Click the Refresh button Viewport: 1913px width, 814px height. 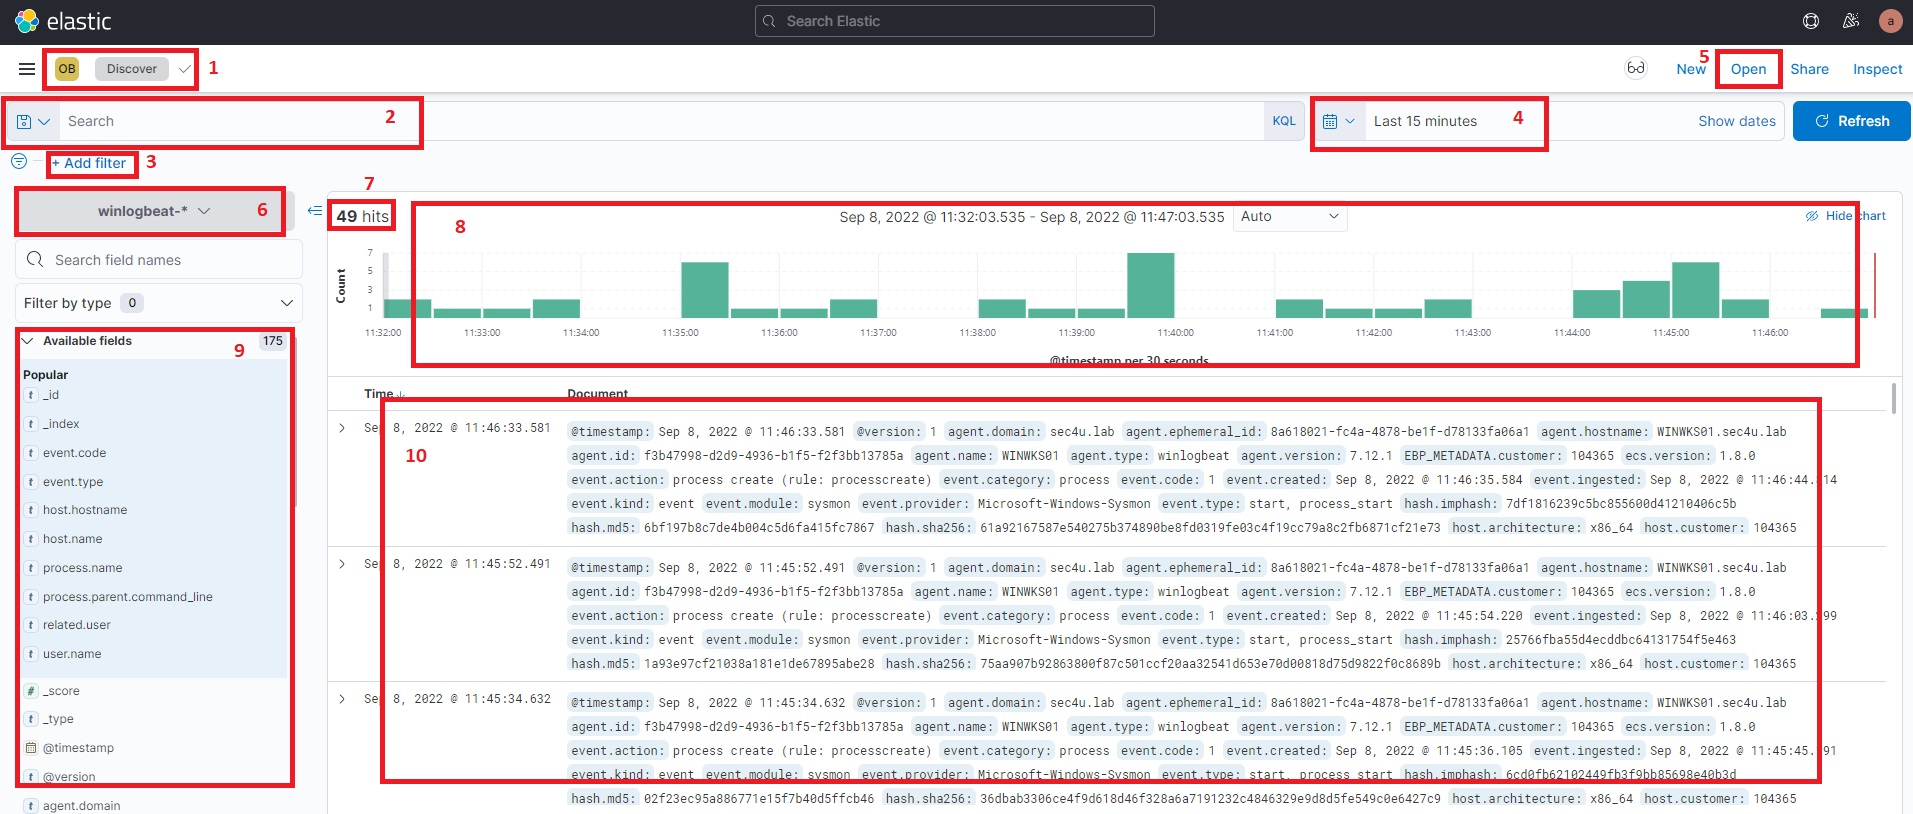(x=1851, y=121)
